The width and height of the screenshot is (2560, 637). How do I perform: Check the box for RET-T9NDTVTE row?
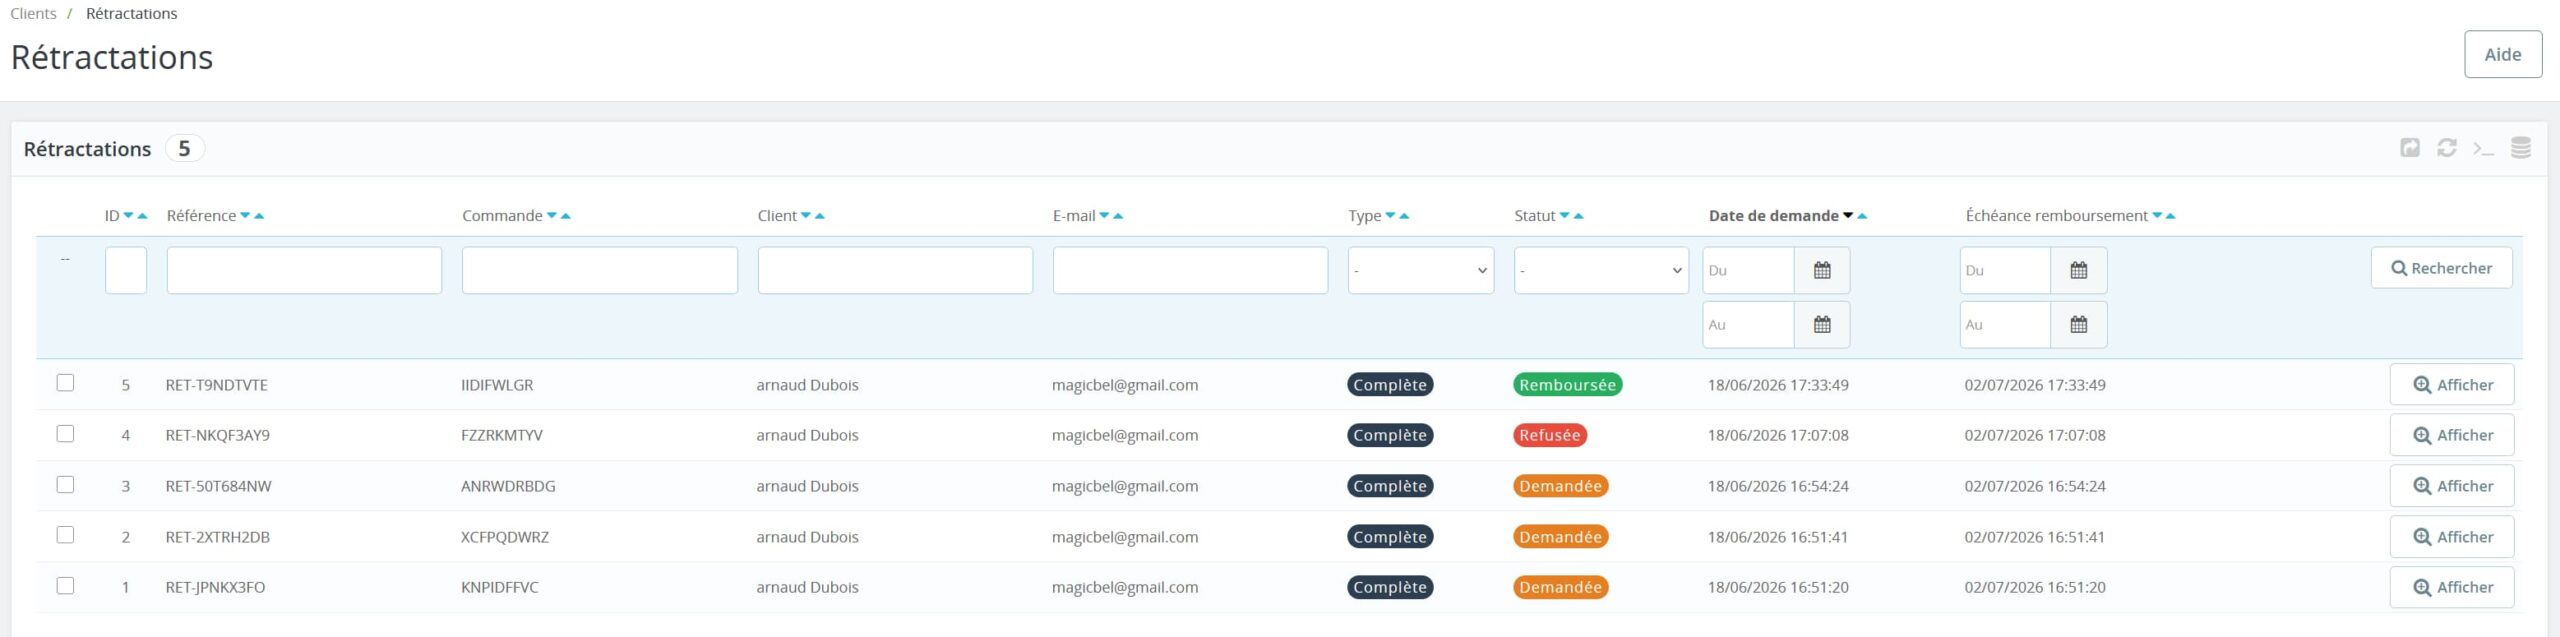[x=65, y=383]
